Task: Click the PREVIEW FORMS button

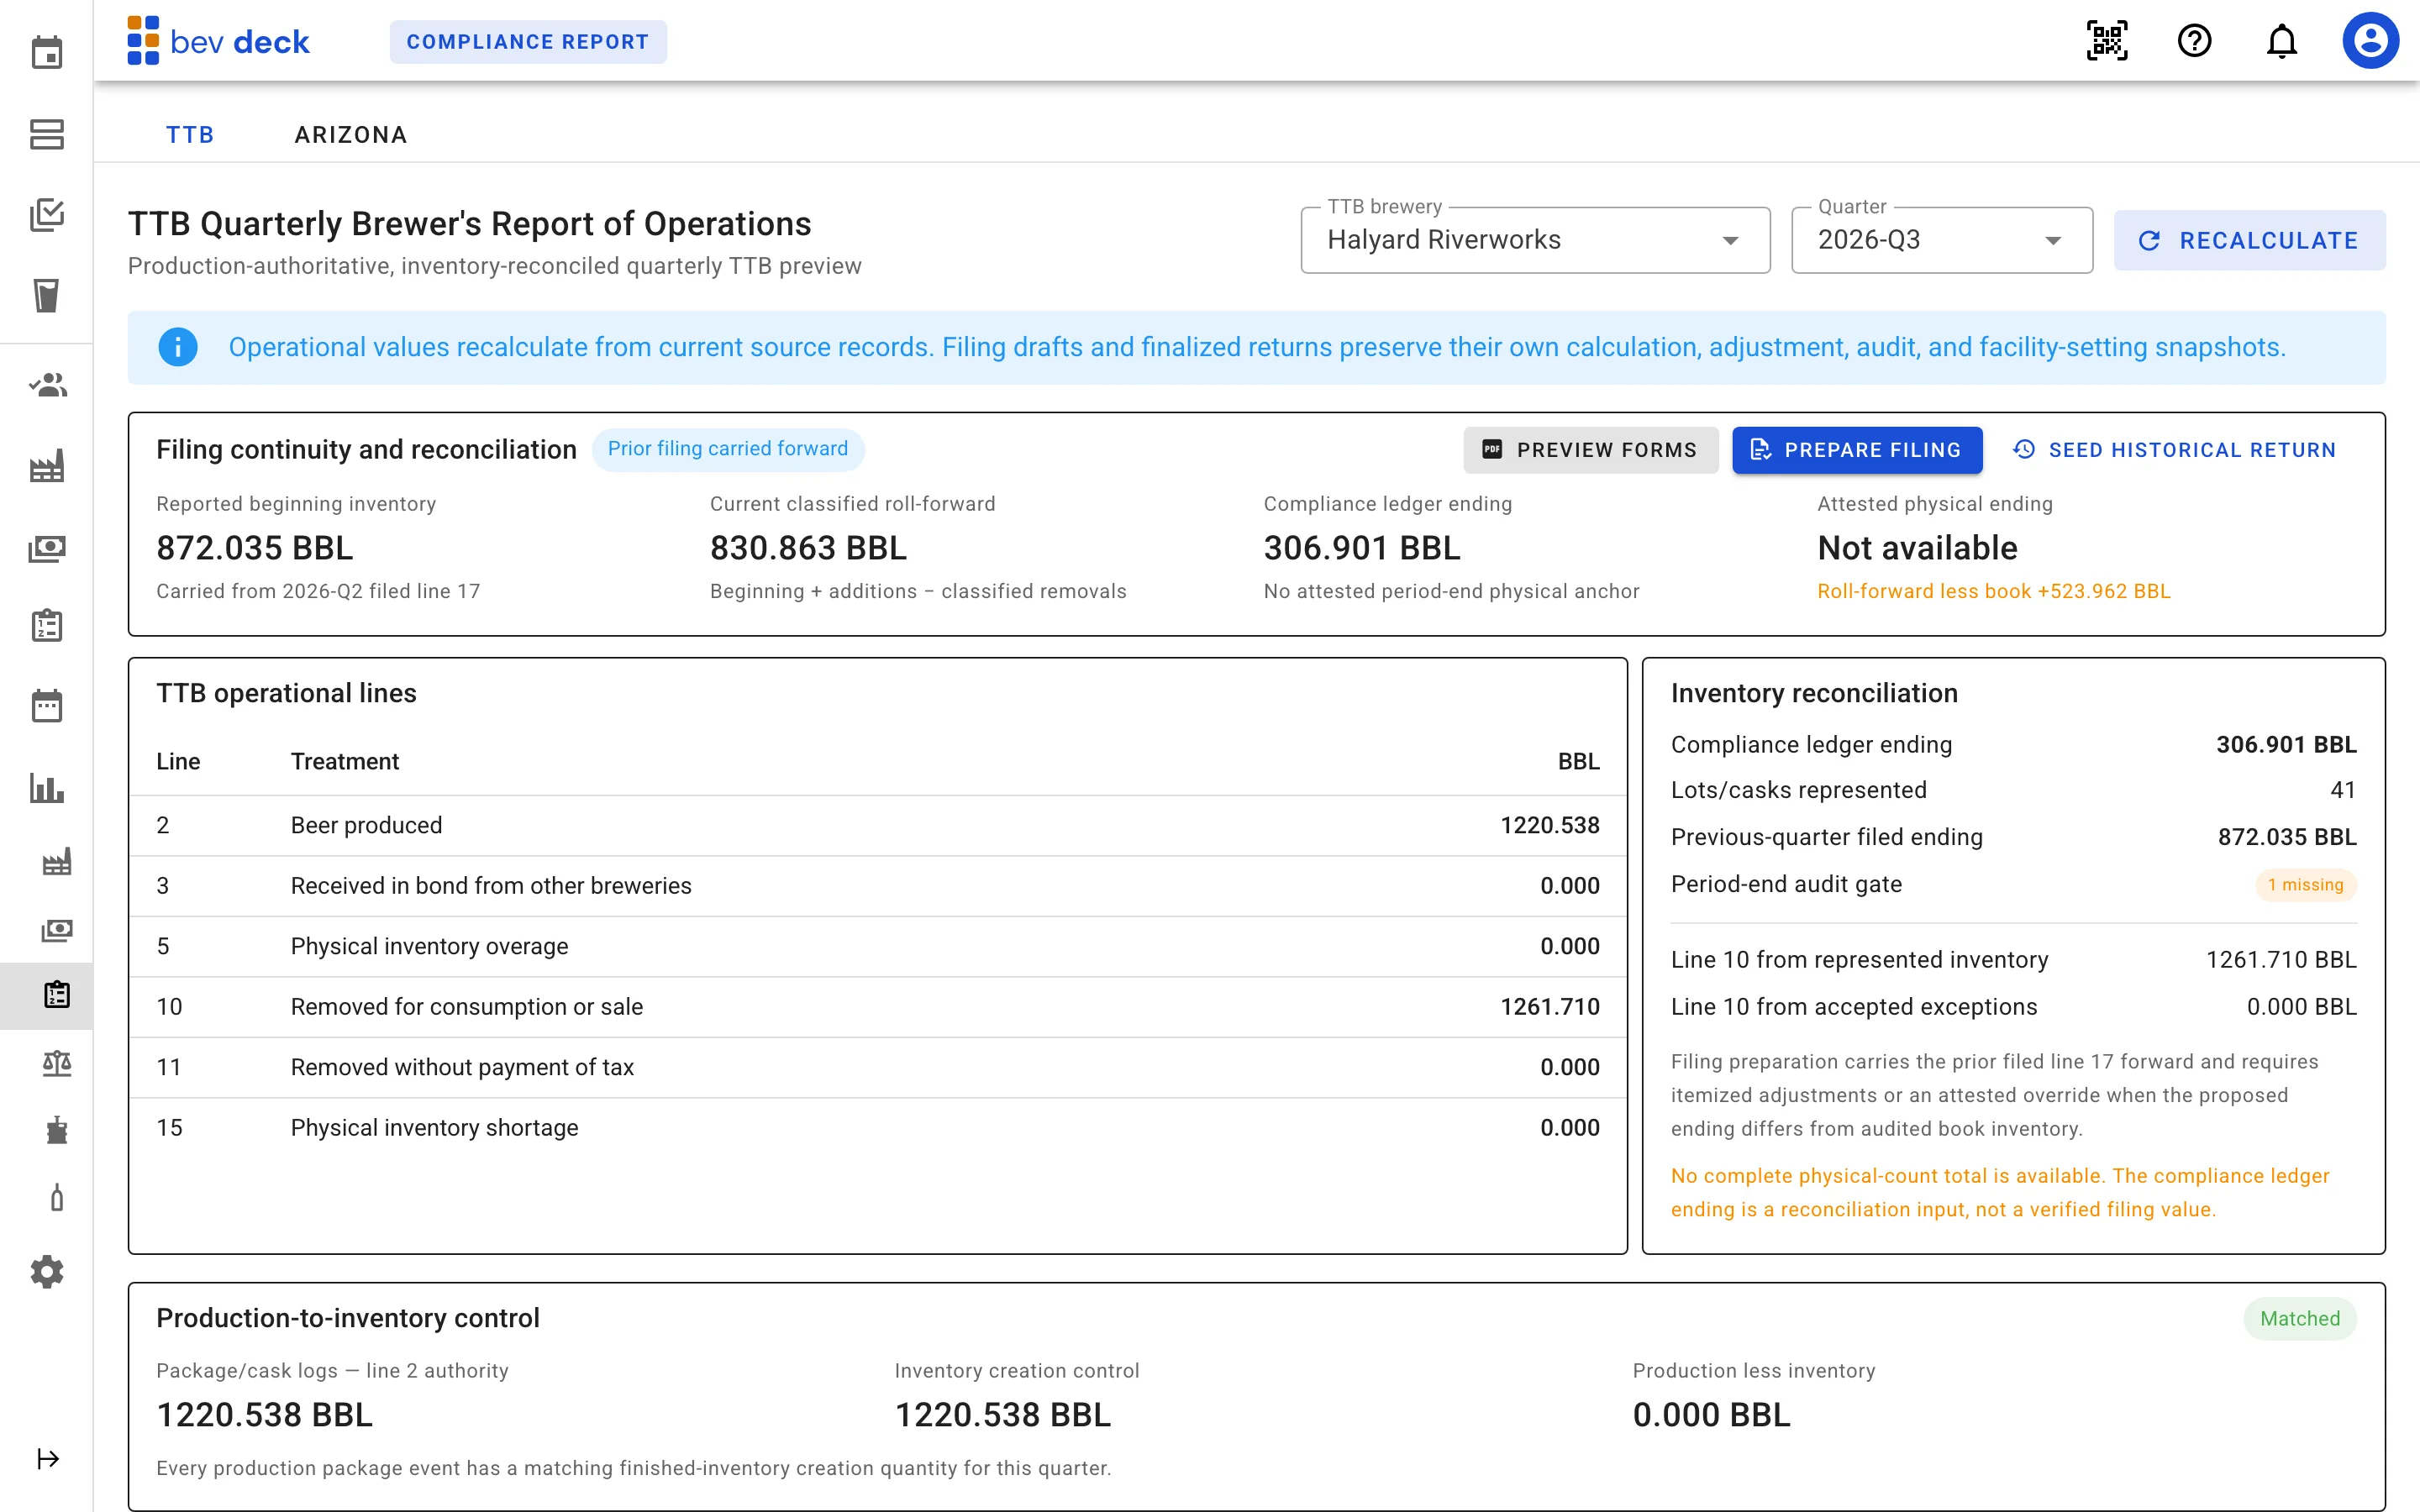Action: pyautogui.click(x=1590, y=450)
